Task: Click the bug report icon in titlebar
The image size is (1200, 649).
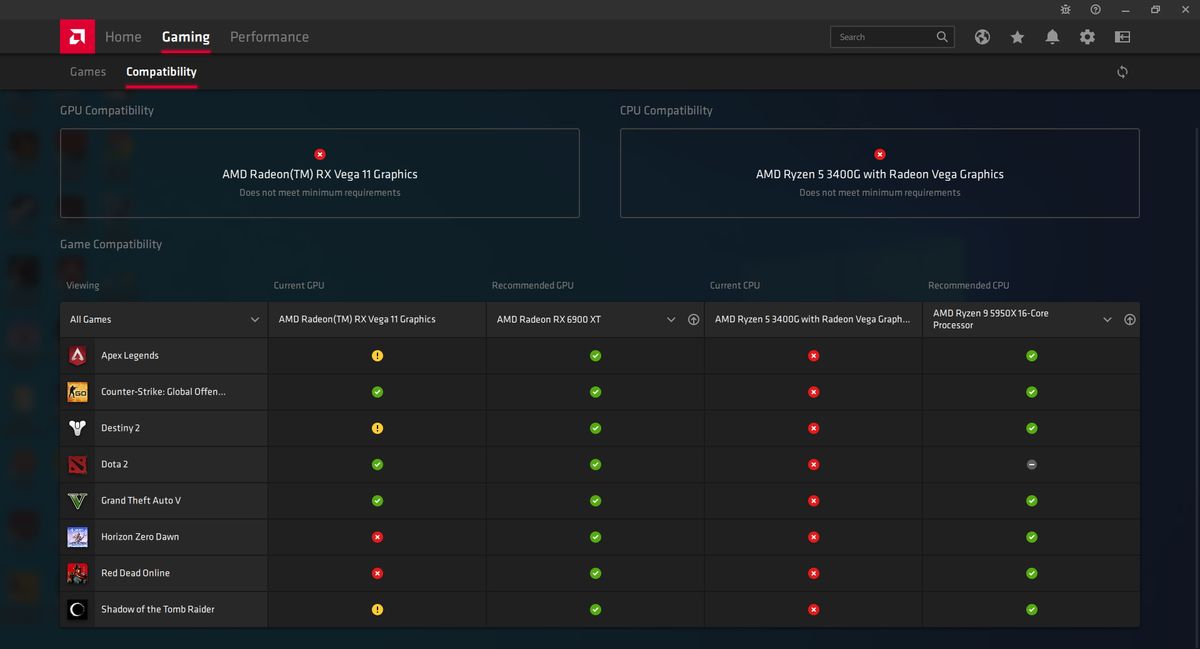Action: tap(1065, 9)
